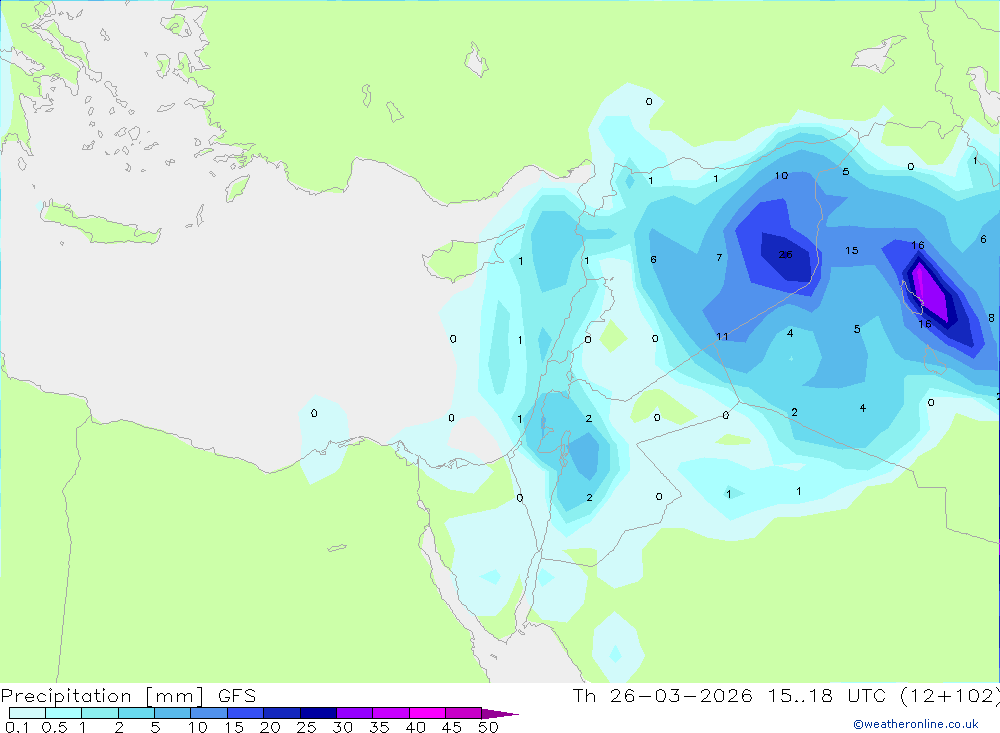Click the 15–20 mm blue legend swatch
The width and height of the screenshot is (1000, 733).
pos(245,713)
